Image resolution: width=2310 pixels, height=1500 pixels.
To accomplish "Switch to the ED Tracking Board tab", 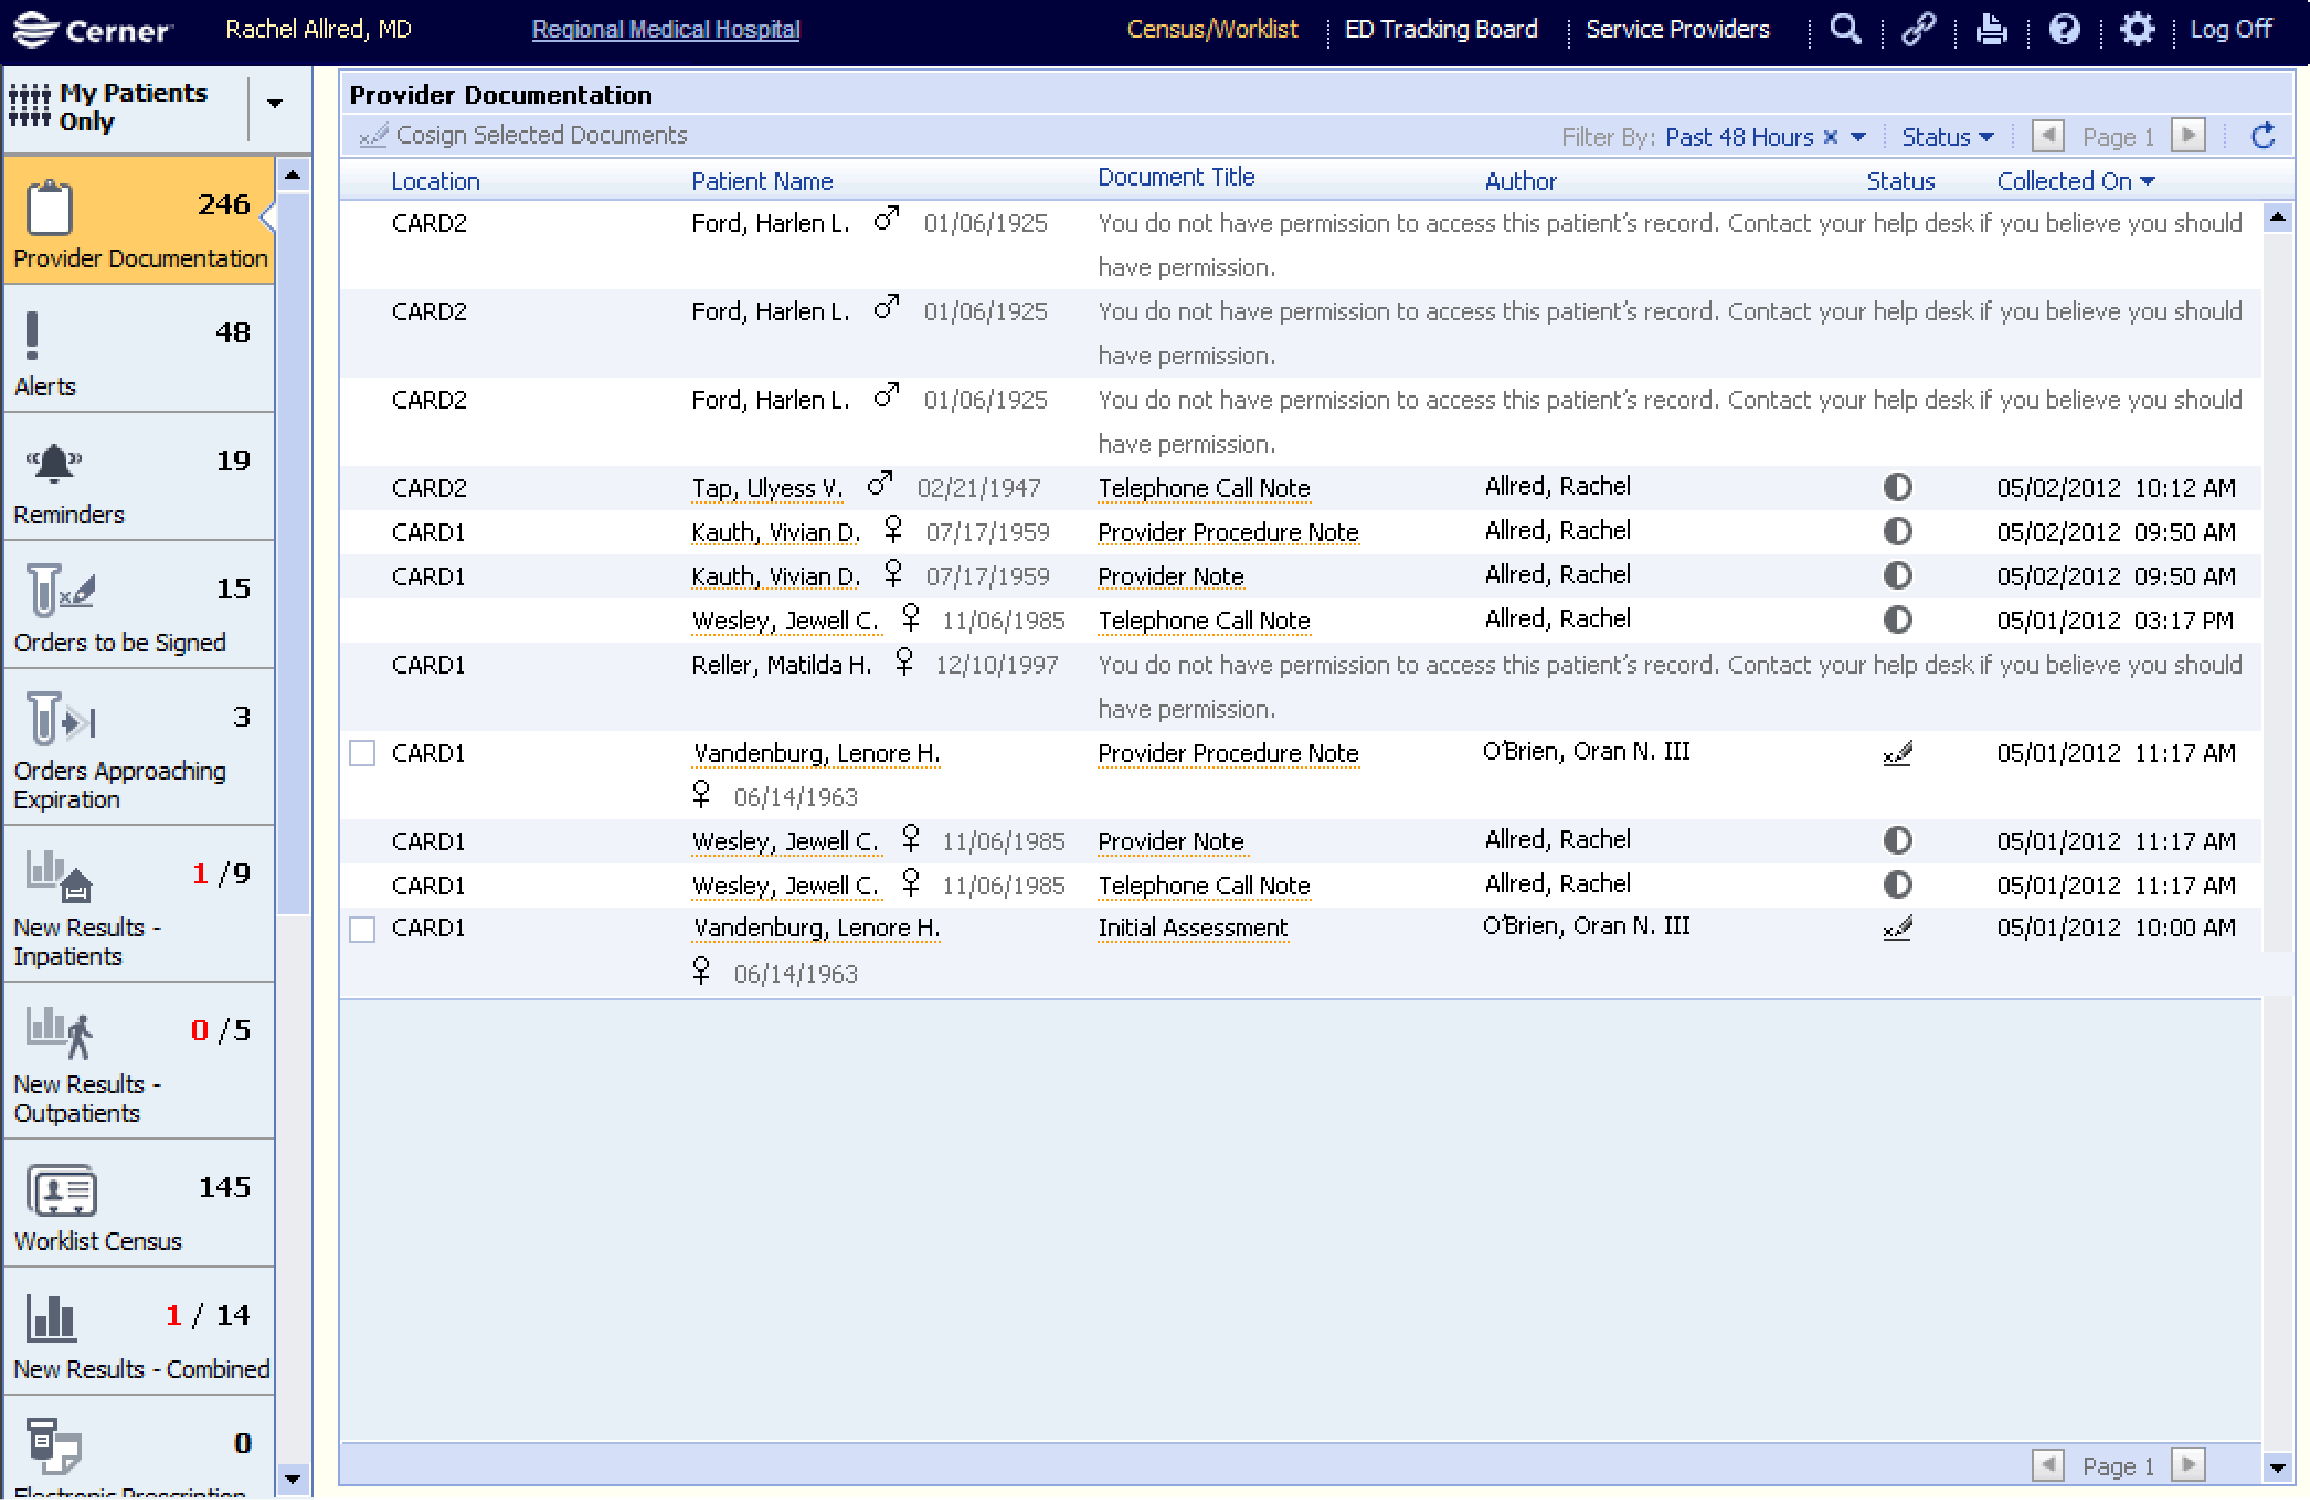I will click(x=1440, y=30).
